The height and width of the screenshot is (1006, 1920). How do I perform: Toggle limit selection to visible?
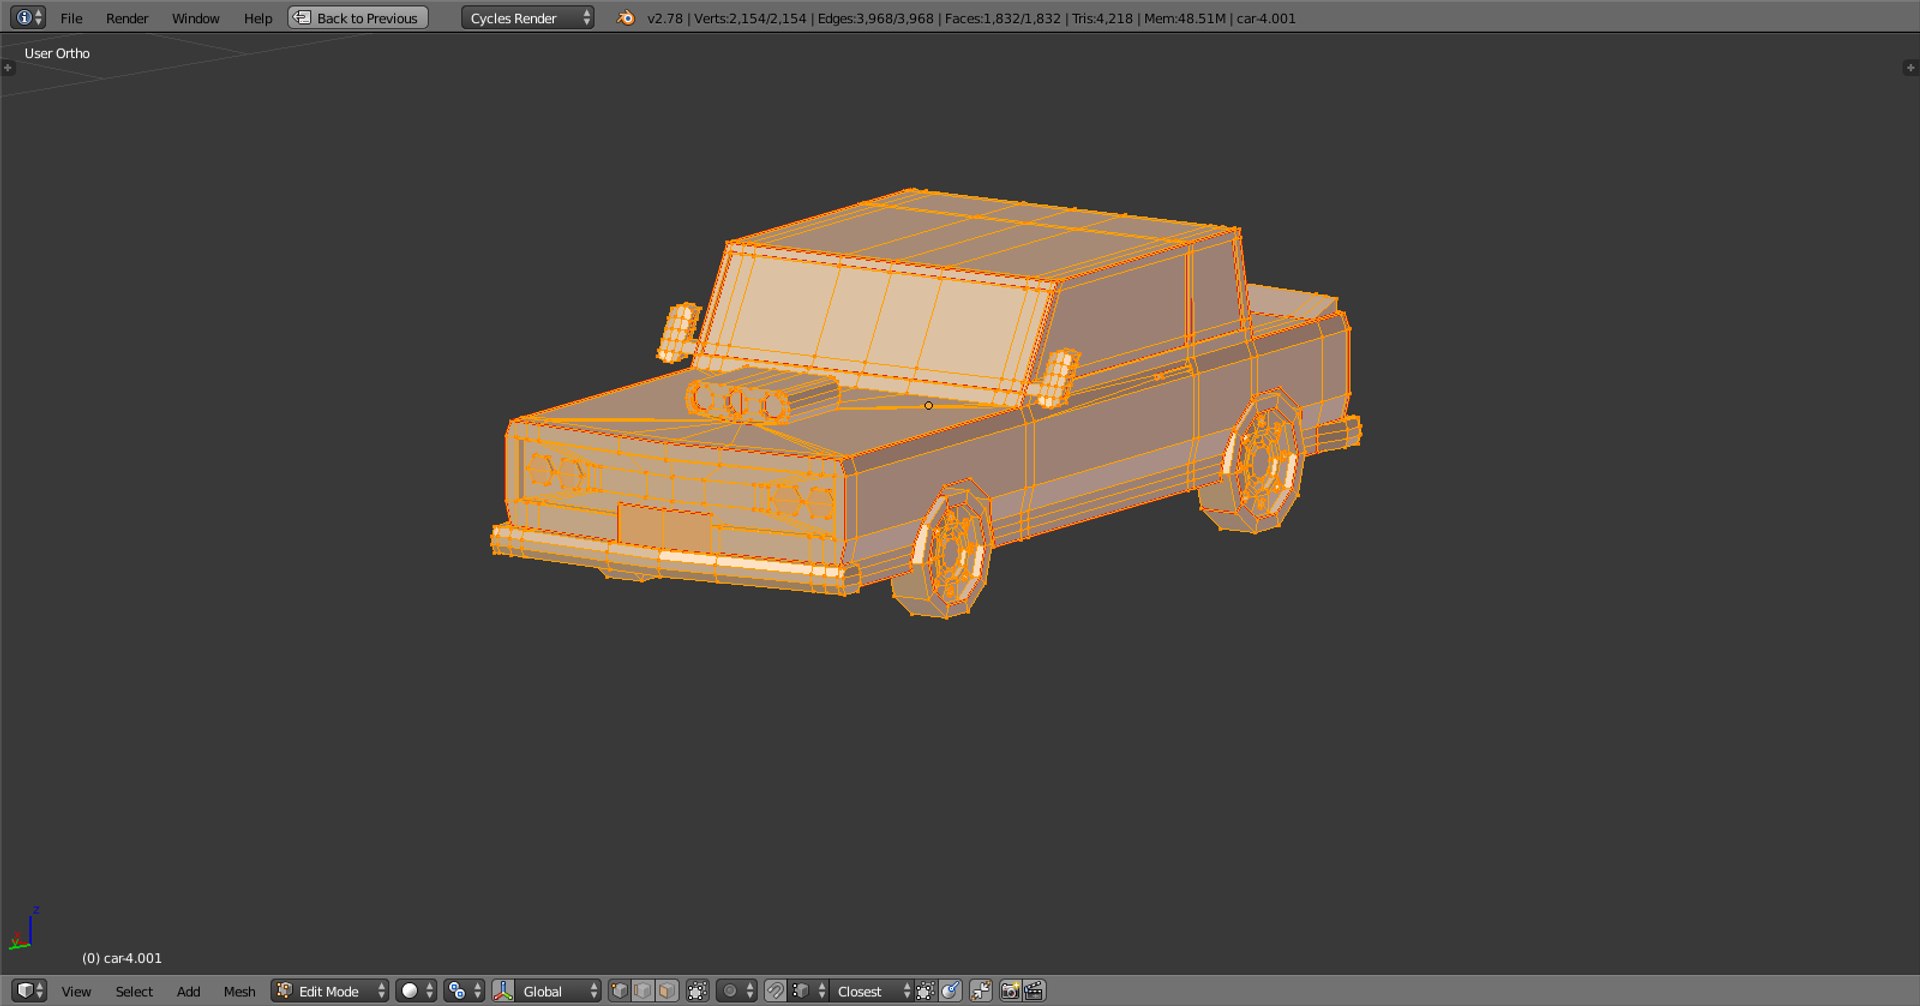coord(698,991)
